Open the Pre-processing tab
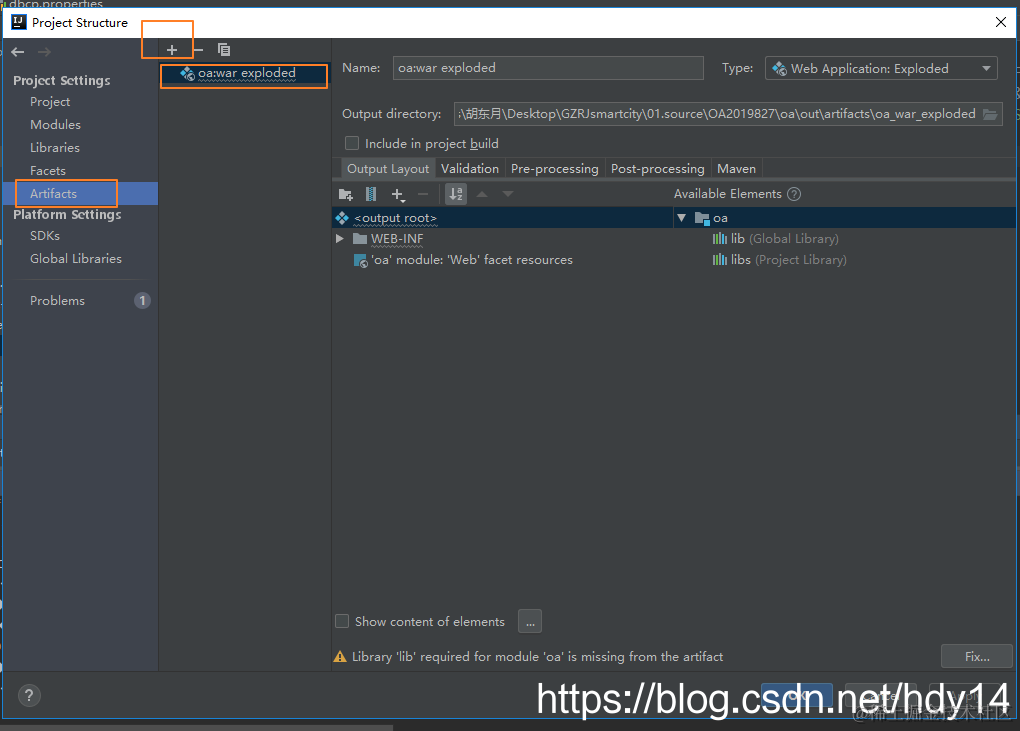Image resolution: width=1020 pixels, height=731 pixels. [x=554, y=168]
